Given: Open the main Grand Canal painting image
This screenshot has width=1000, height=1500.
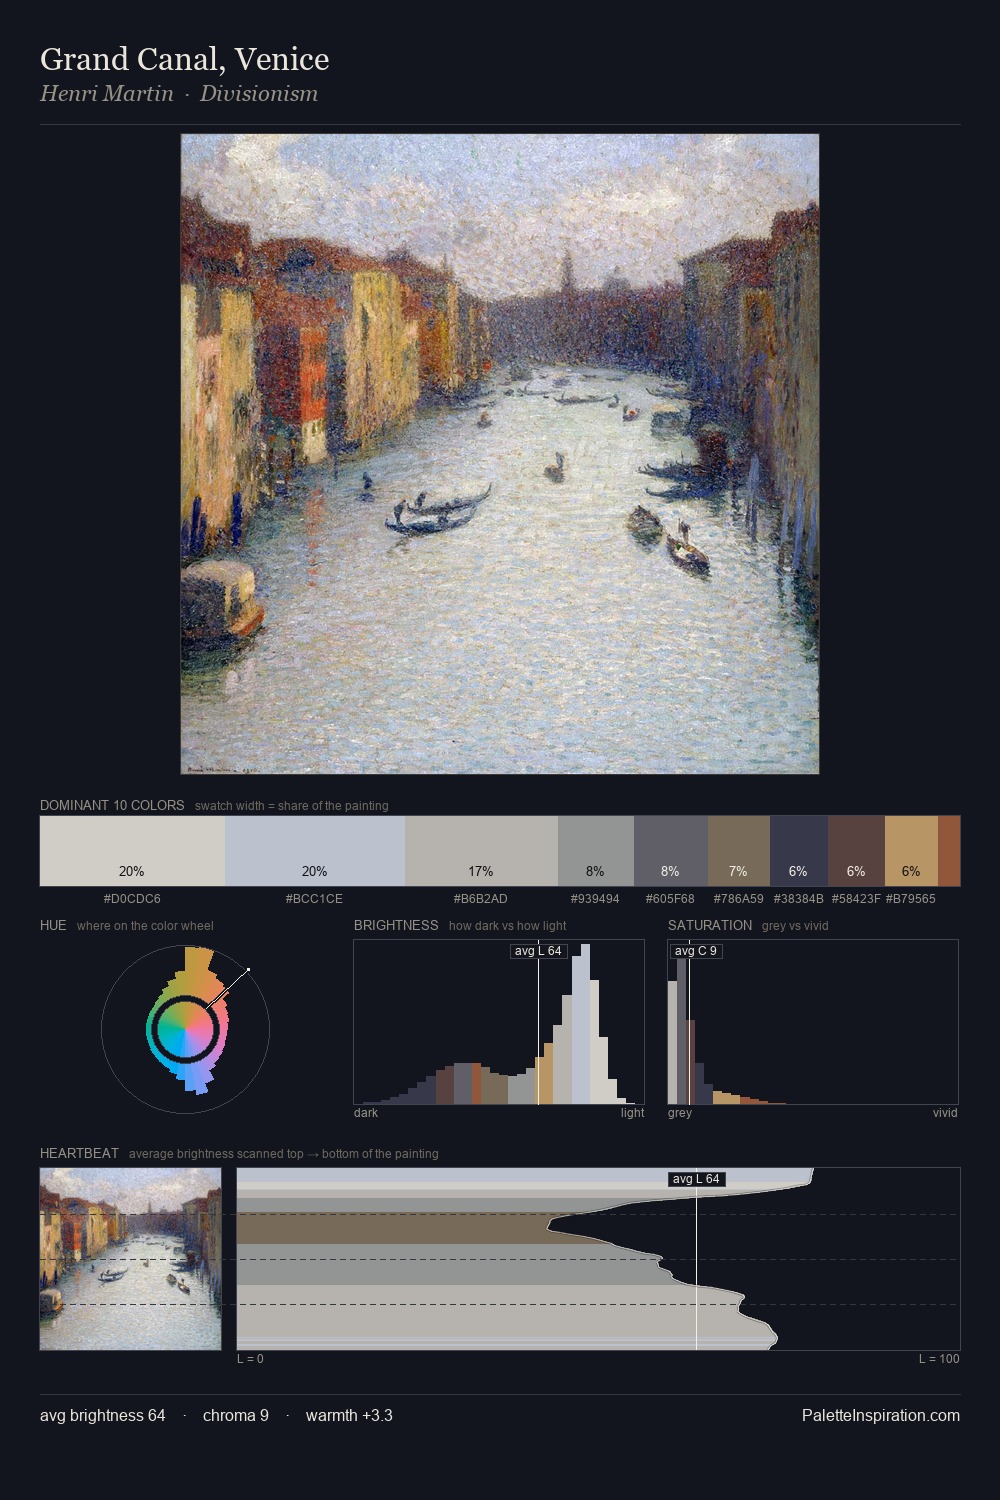Looking at the screenshot, I should click(x=500, y=454).
